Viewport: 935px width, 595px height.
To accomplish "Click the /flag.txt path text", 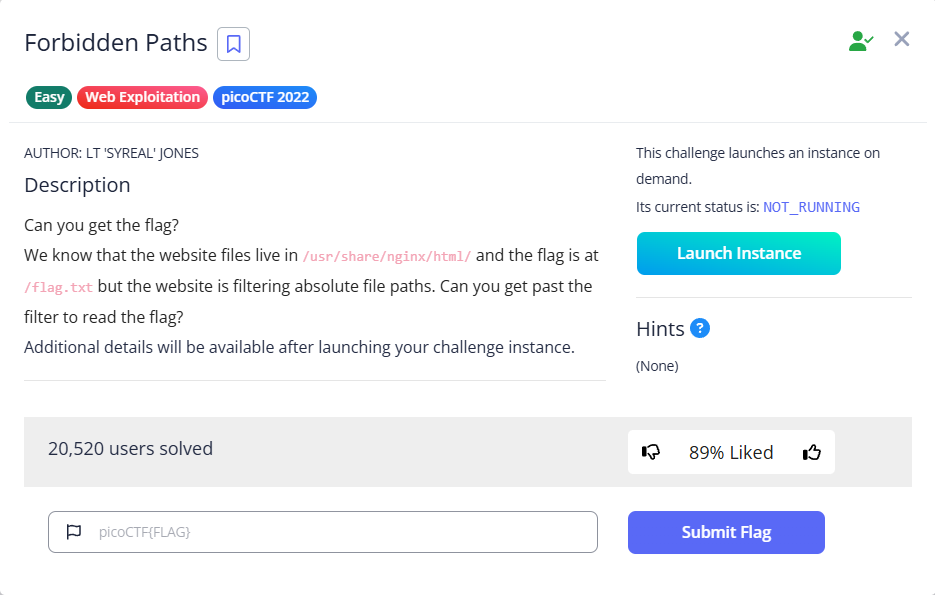I will [59, 287].
